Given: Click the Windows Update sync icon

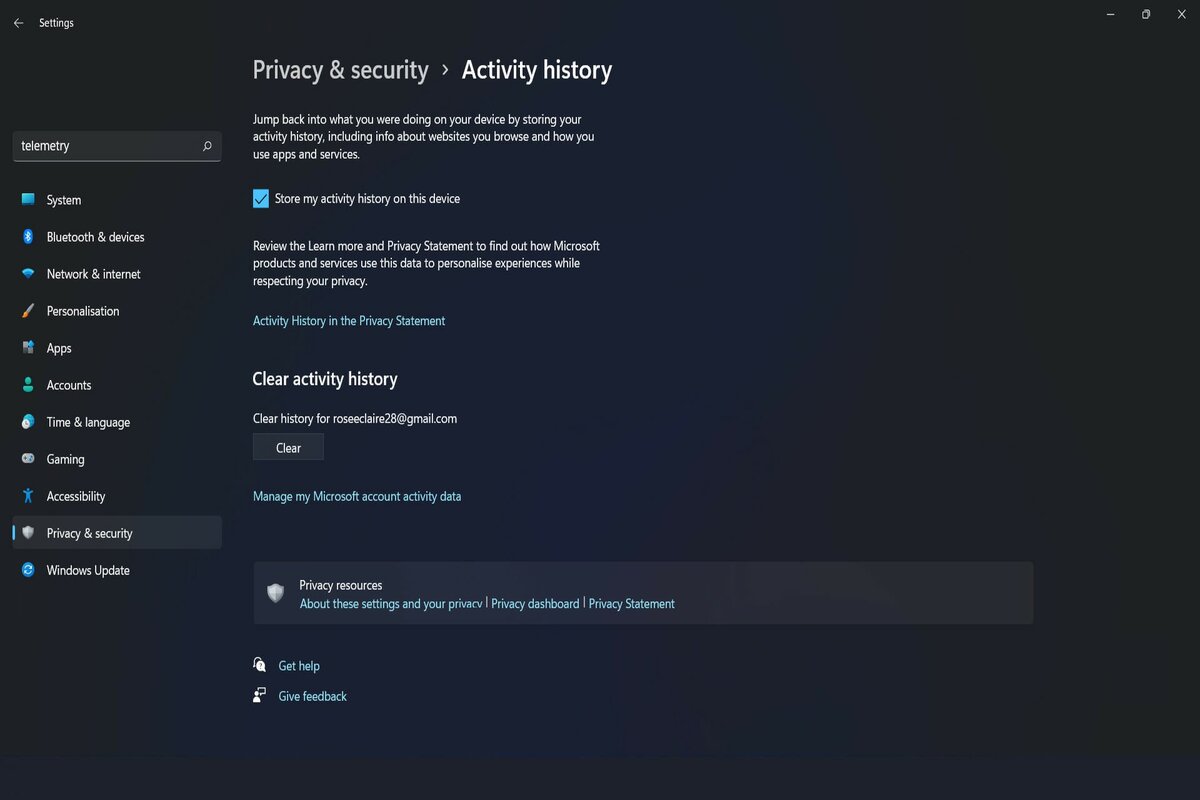Looking at the screenshot, I should (x=28, y=570).
